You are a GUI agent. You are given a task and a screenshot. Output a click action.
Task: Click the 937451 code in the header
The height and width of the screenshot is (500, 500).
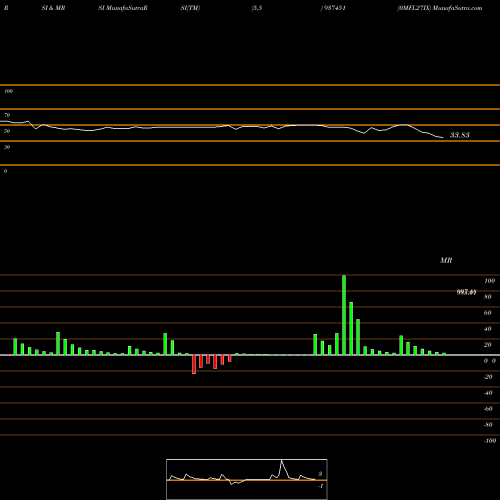pyautogui.click(x=334, y=8)
